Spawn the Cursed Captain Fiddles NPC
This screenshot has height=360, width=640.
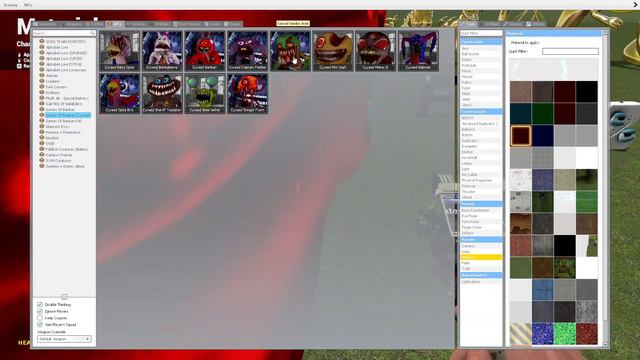(x=247, y=51)
